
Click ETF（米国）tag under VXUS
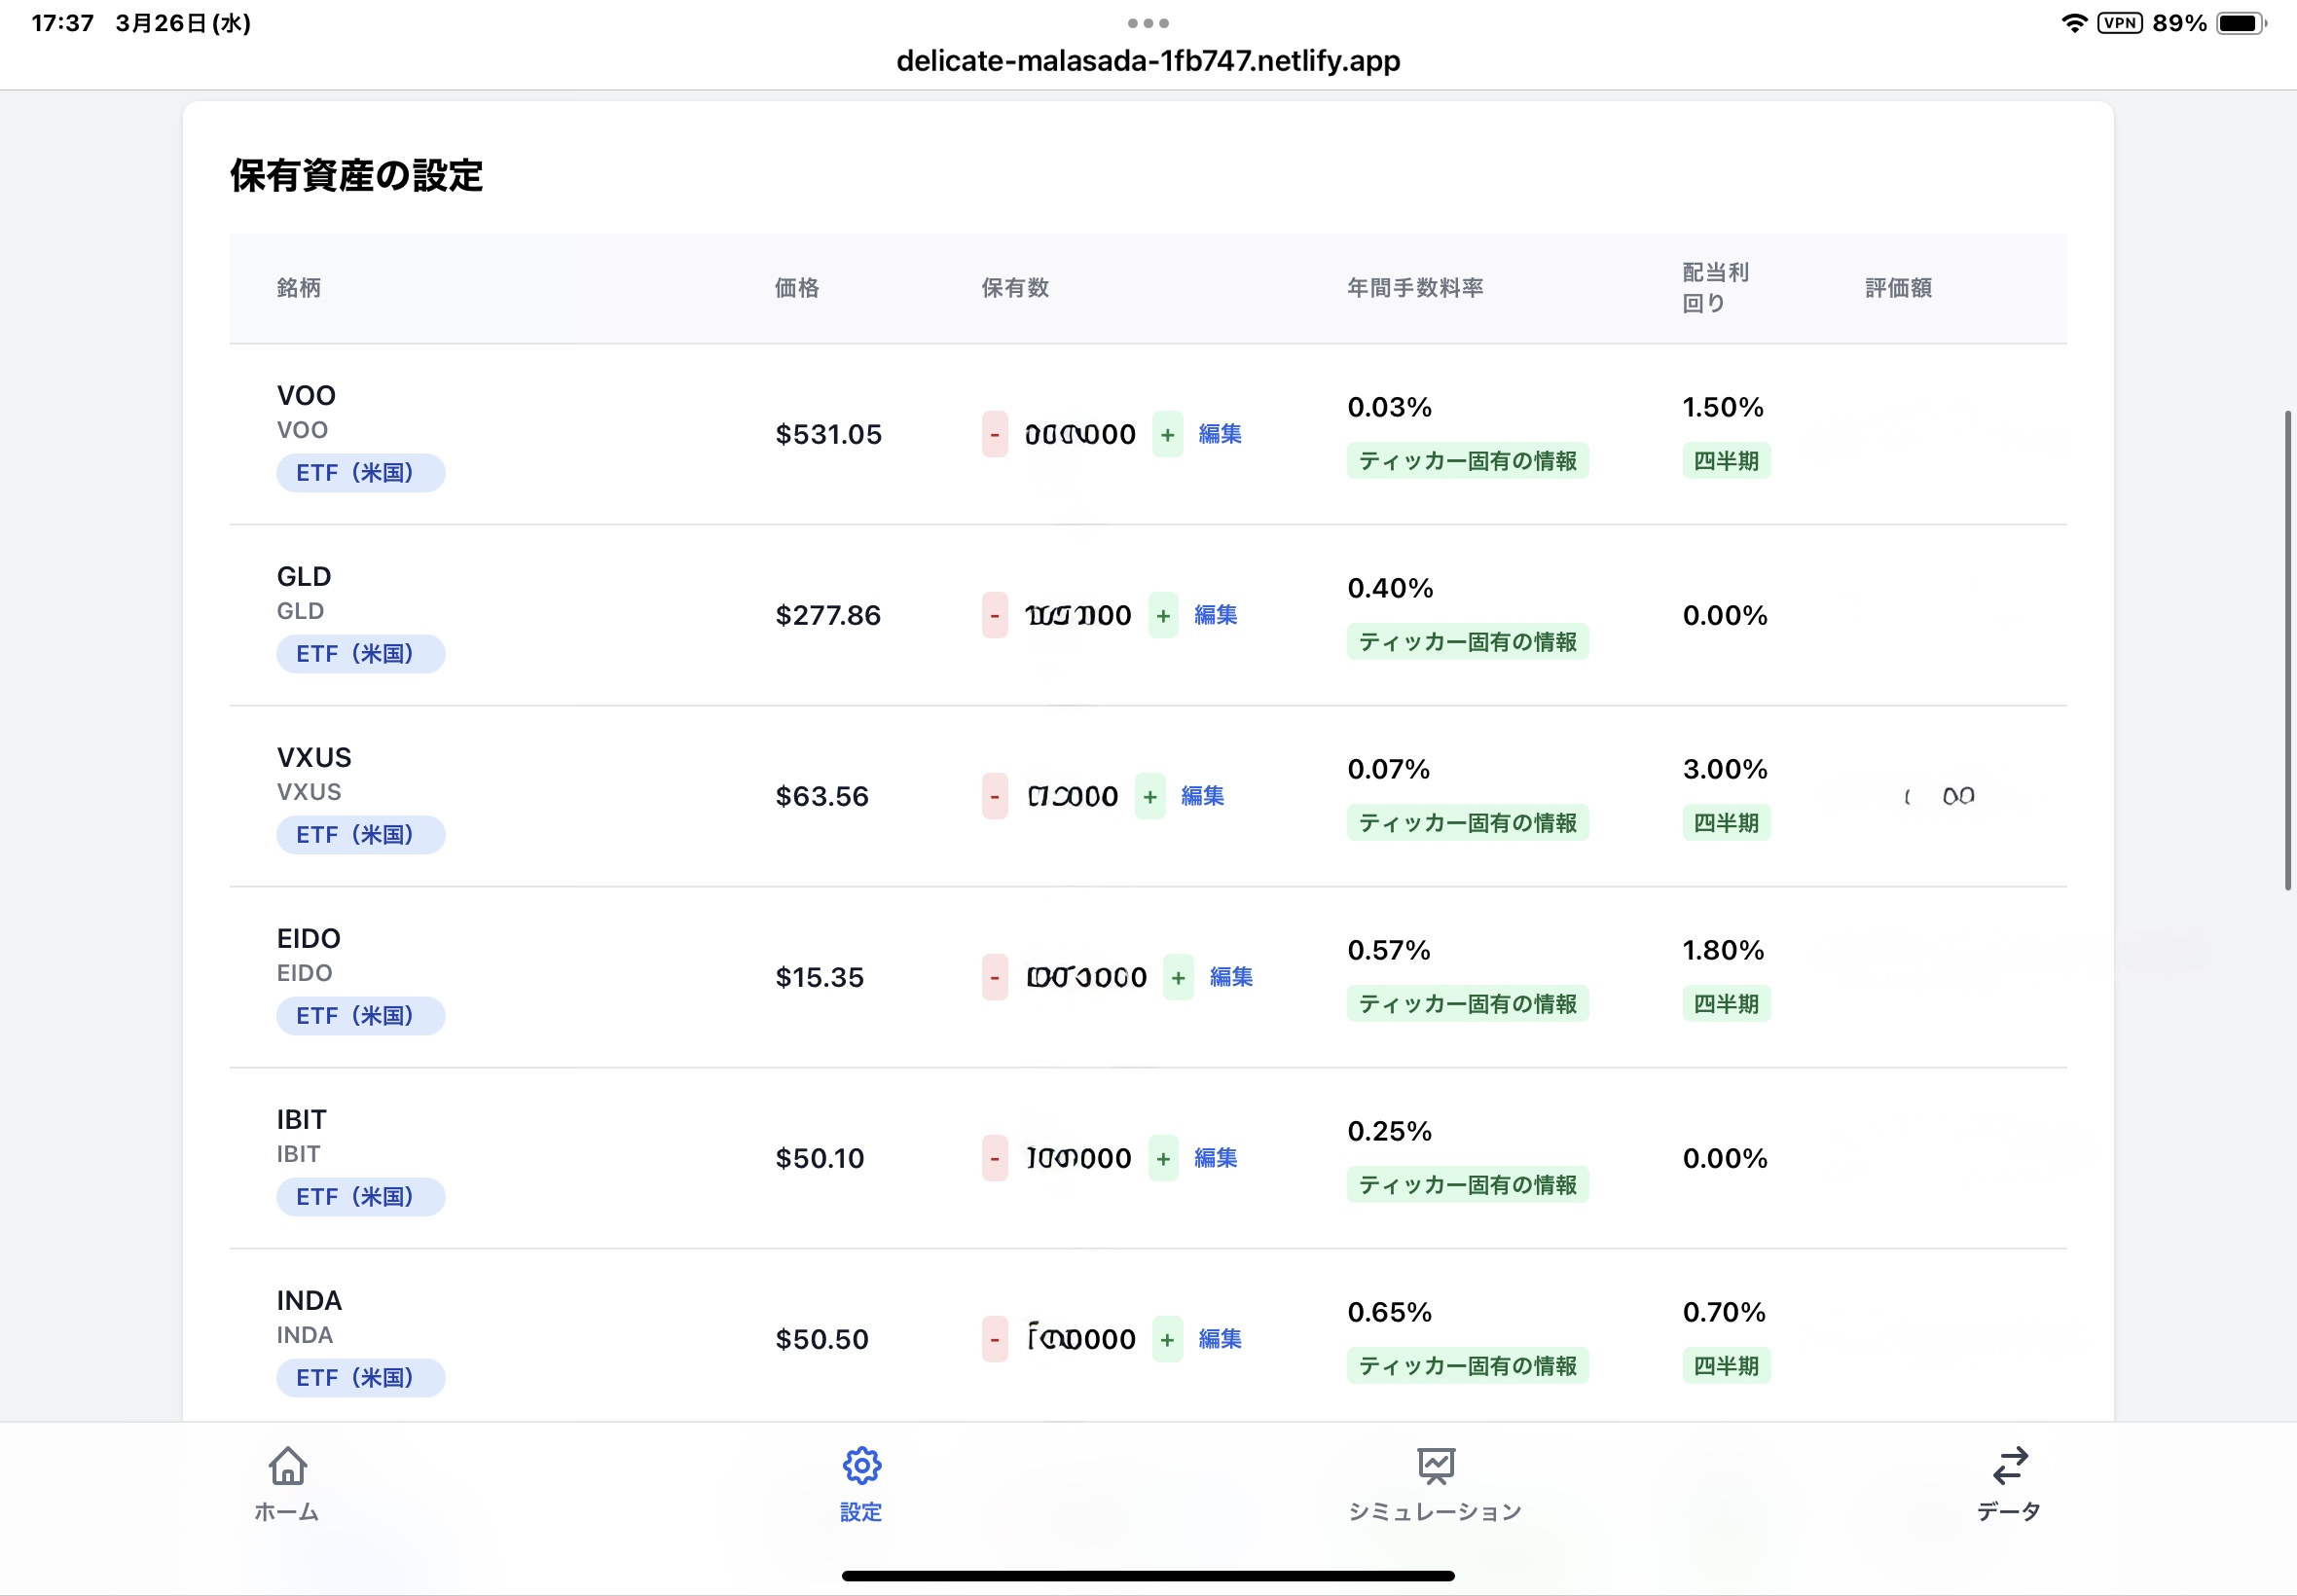click(360, 835)
